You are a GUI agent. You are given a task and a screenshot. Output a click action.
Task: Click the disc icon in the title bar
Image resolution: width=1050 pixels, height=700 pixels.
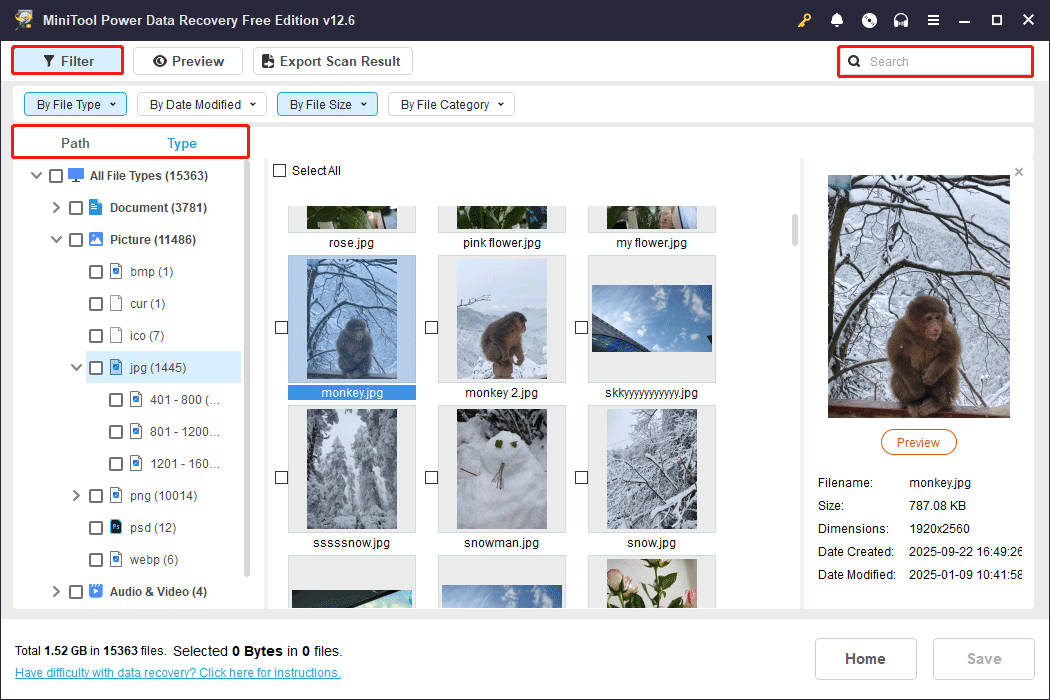(869, 20)
